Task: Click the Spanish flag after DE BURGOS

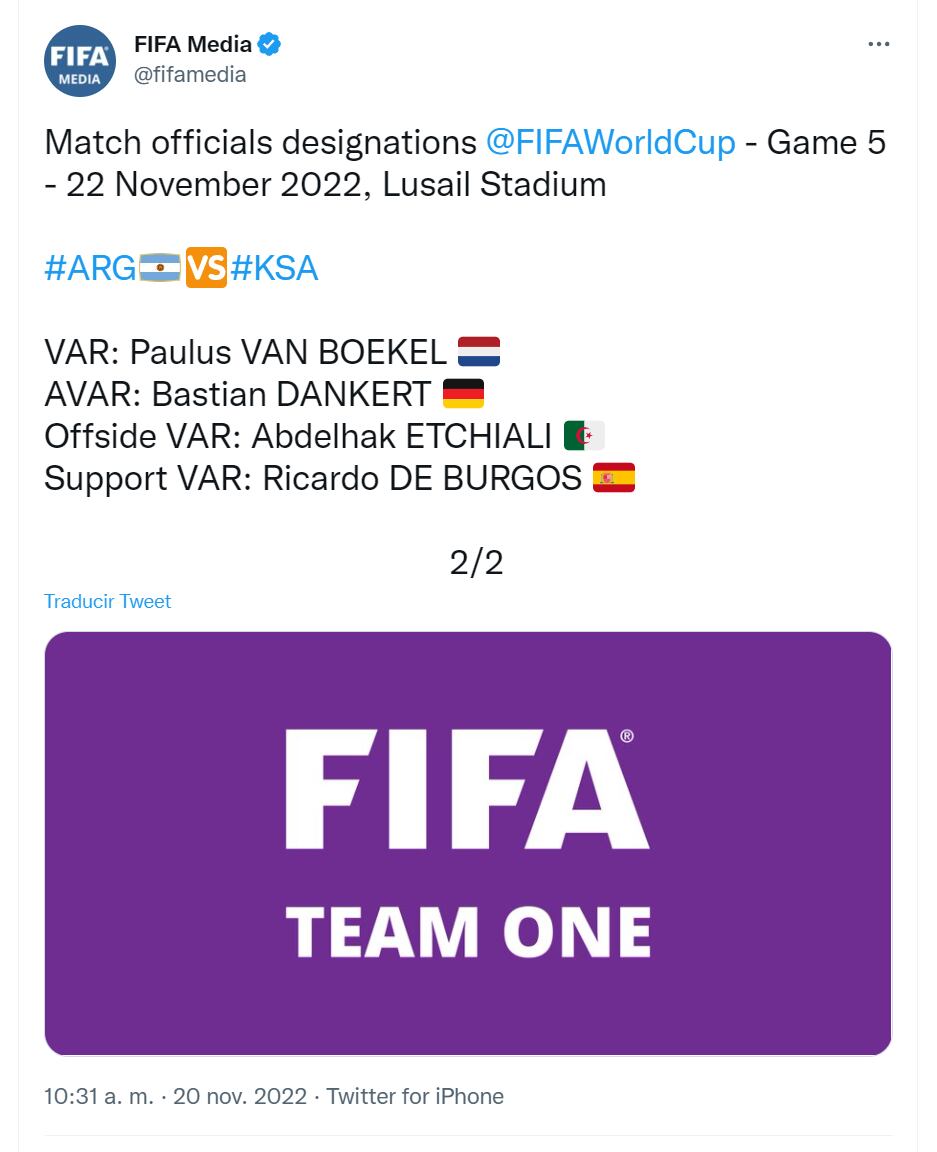Action: tap(614, 479)
